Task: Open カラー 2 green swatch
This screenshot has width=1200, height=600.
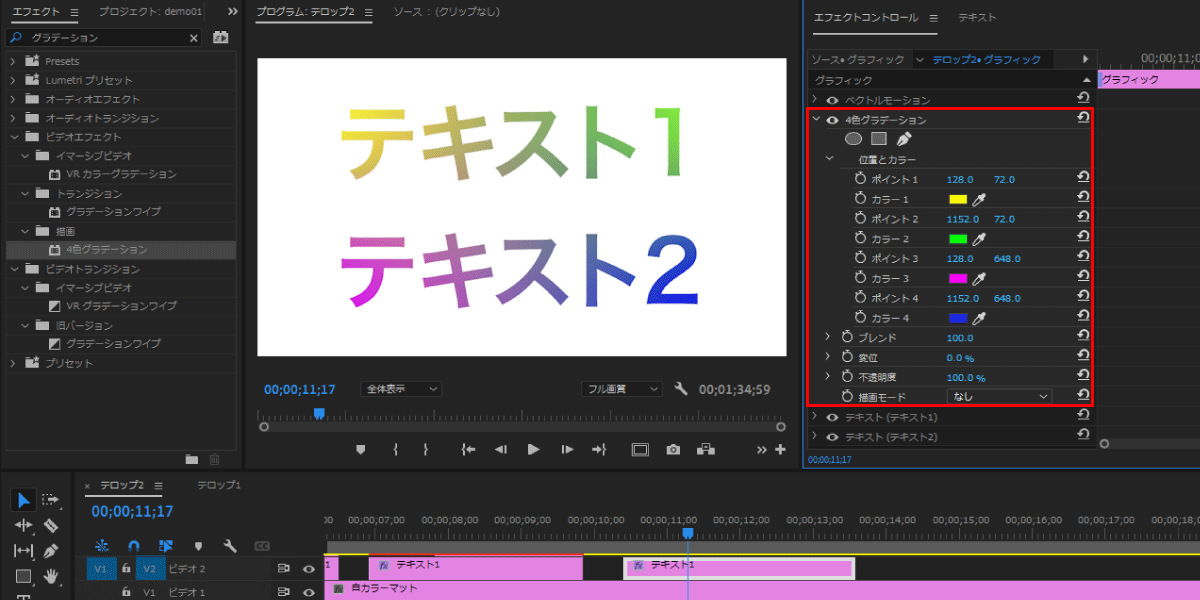Action: [957, 239]
